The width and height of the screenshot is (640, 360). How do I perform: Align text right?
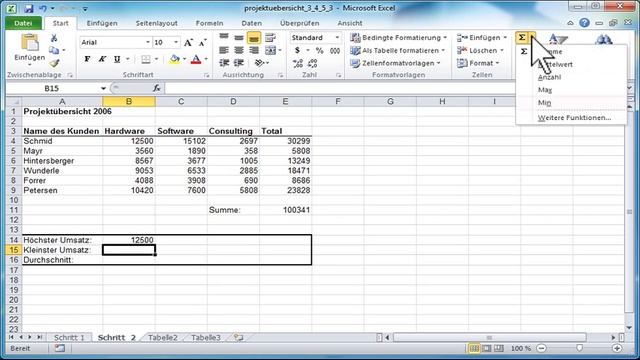tap(253, 51)
